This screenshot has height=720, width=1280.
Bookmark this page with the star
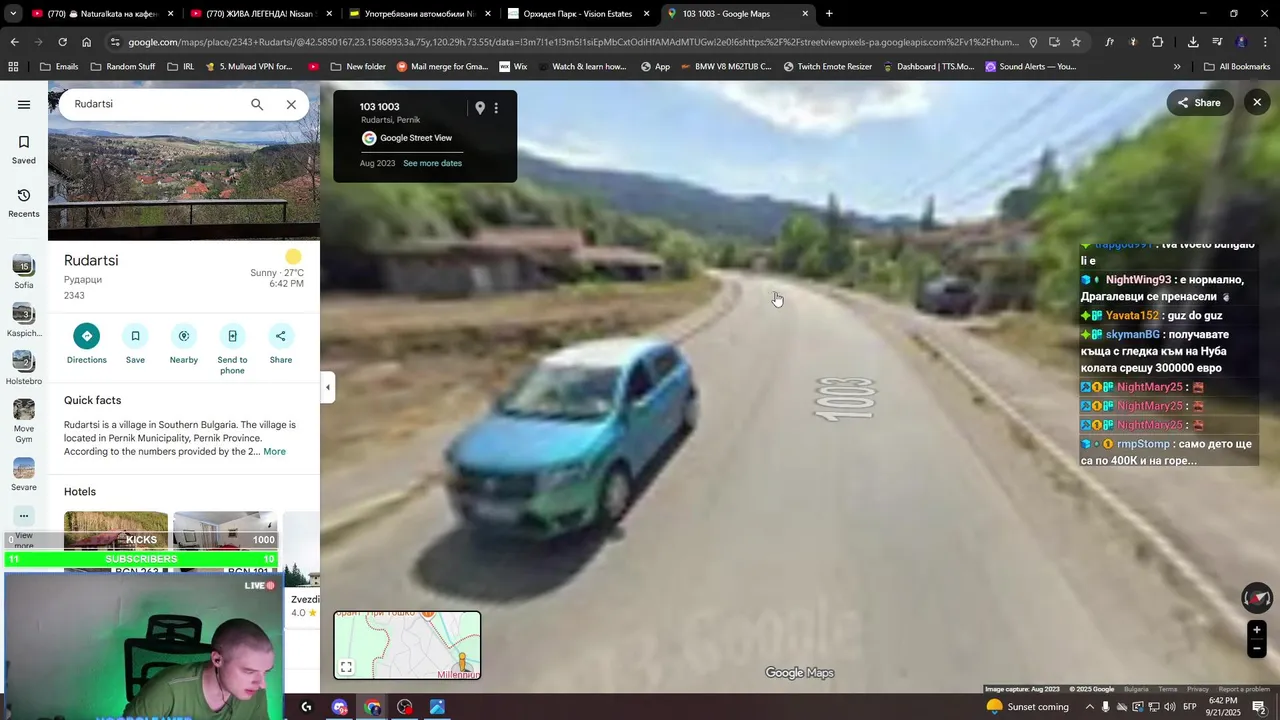point(1076,42)
